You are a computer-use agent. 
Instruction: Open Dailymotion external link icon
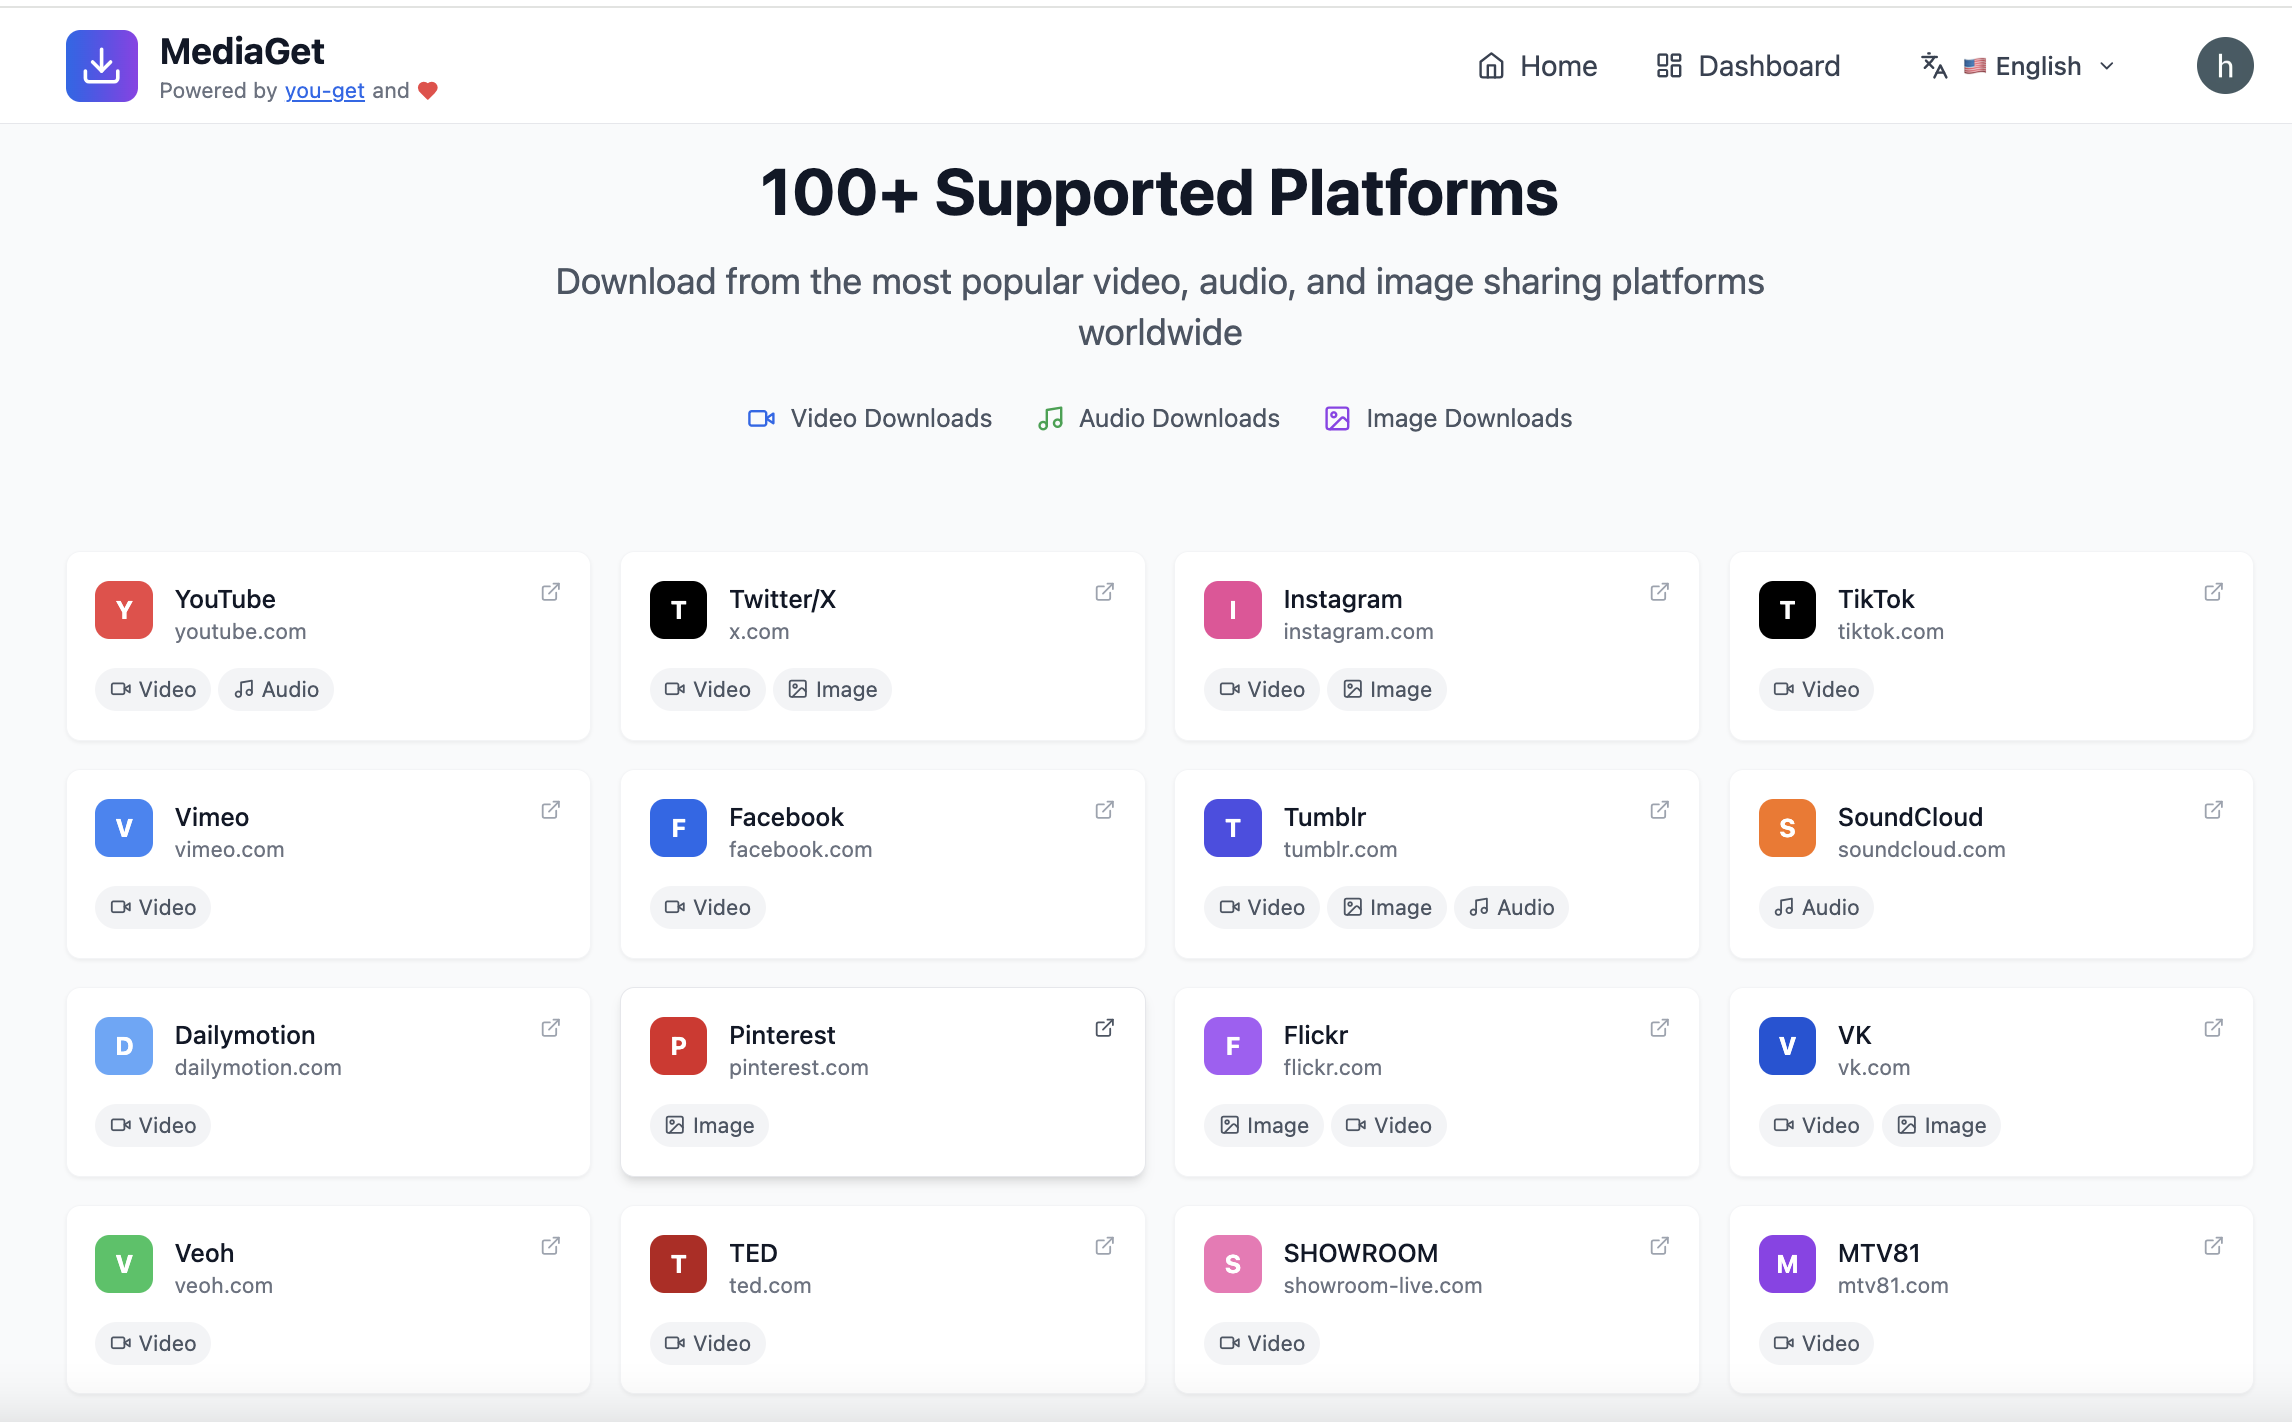pyautogui.click(x=551, y=1028)
